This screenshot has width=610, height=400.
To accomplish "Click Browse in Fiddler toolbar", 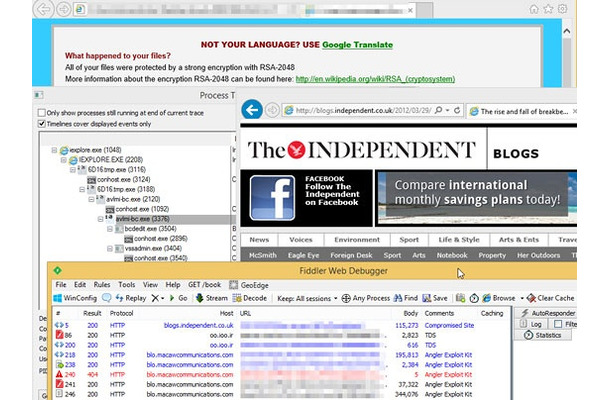I will tap(499, 298).
